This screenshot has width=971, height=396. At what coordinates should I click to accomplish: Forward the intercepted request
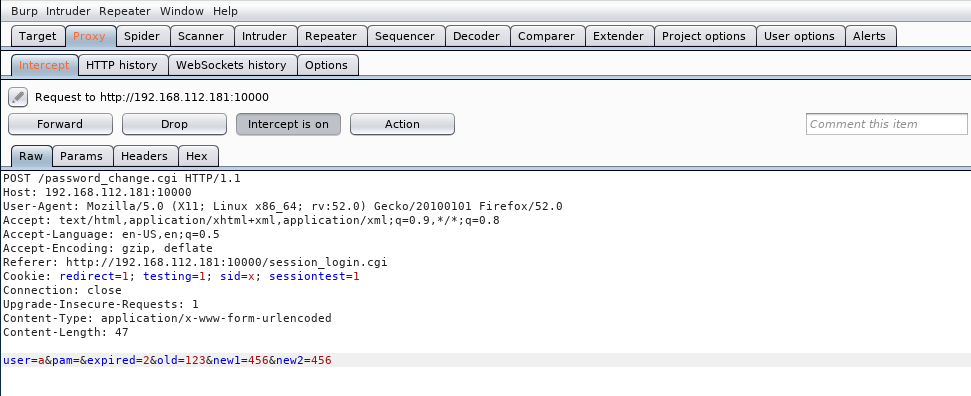(60, 124)
